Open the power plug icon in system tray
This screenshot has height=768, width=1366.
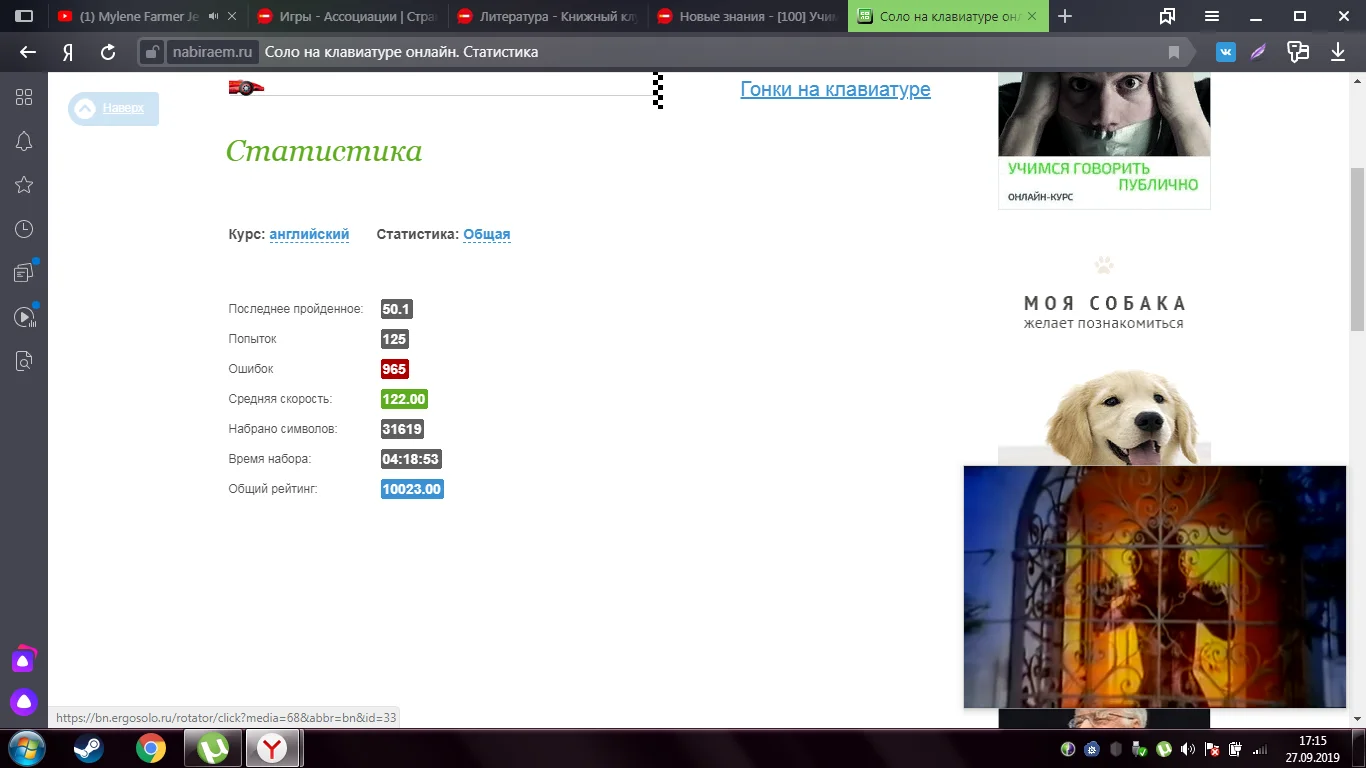point(1235,749)
